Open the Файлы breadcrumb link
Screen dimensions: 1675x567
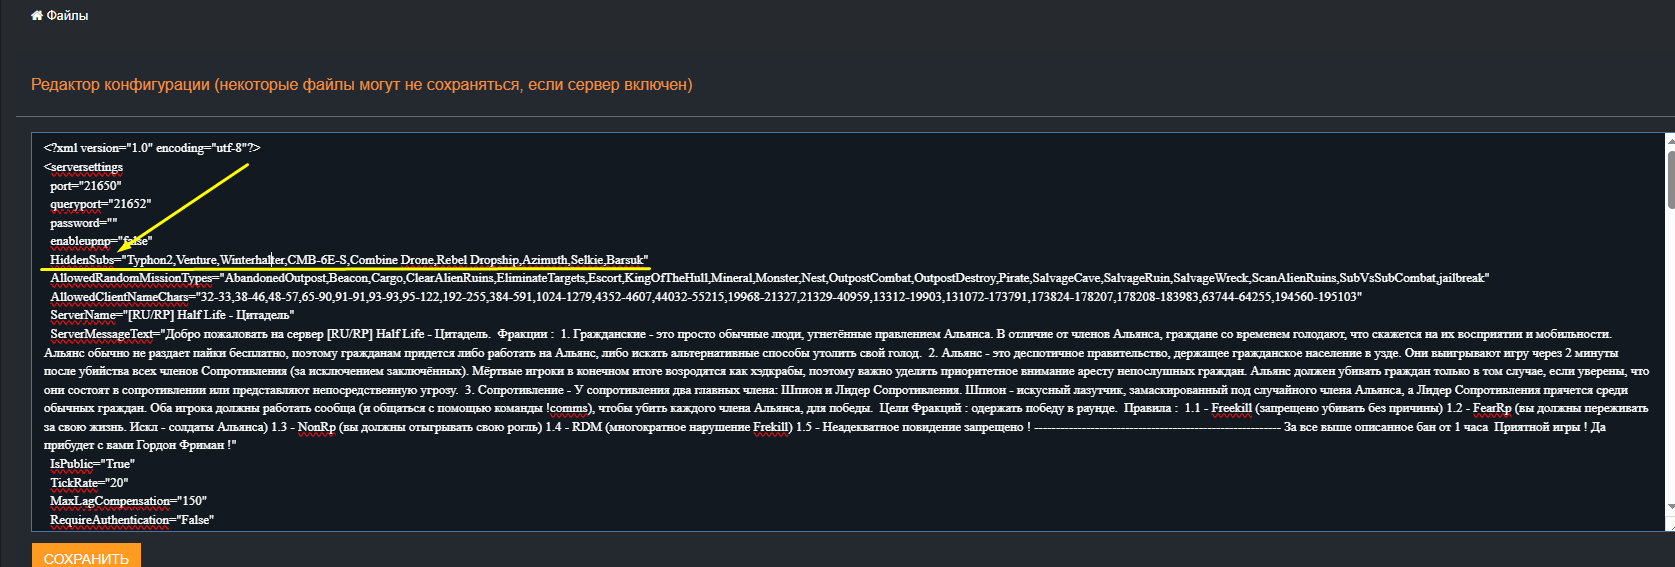67,16
